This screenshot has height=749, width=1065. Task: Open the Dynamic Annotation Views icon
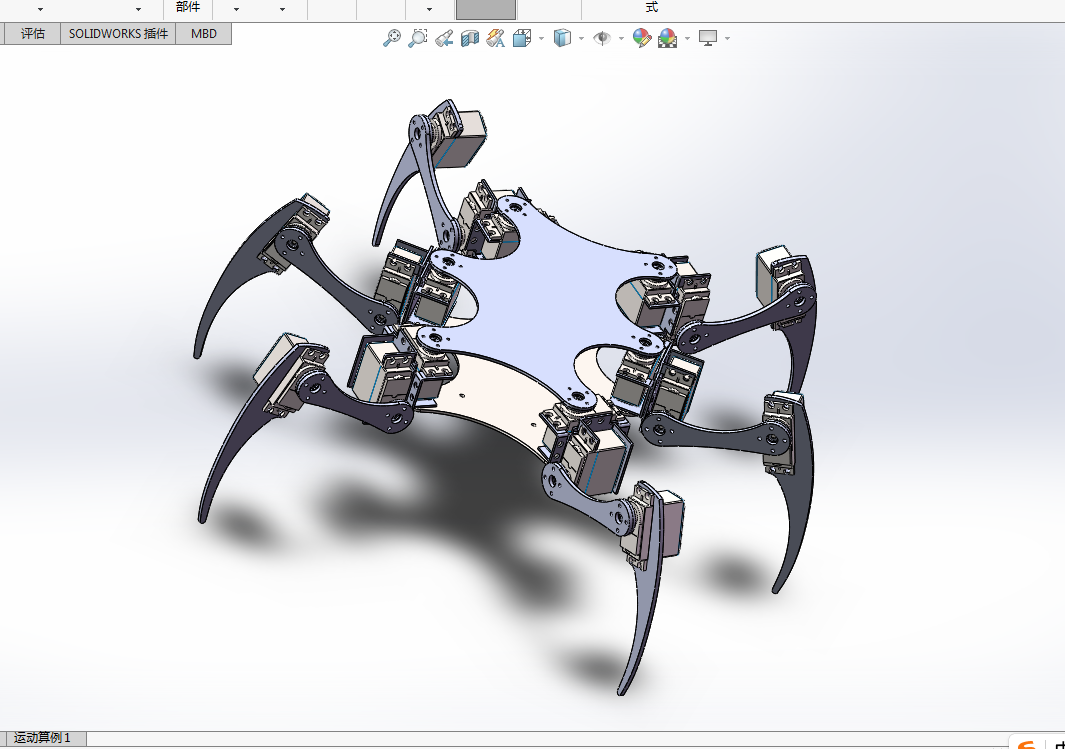pos(496,38)
